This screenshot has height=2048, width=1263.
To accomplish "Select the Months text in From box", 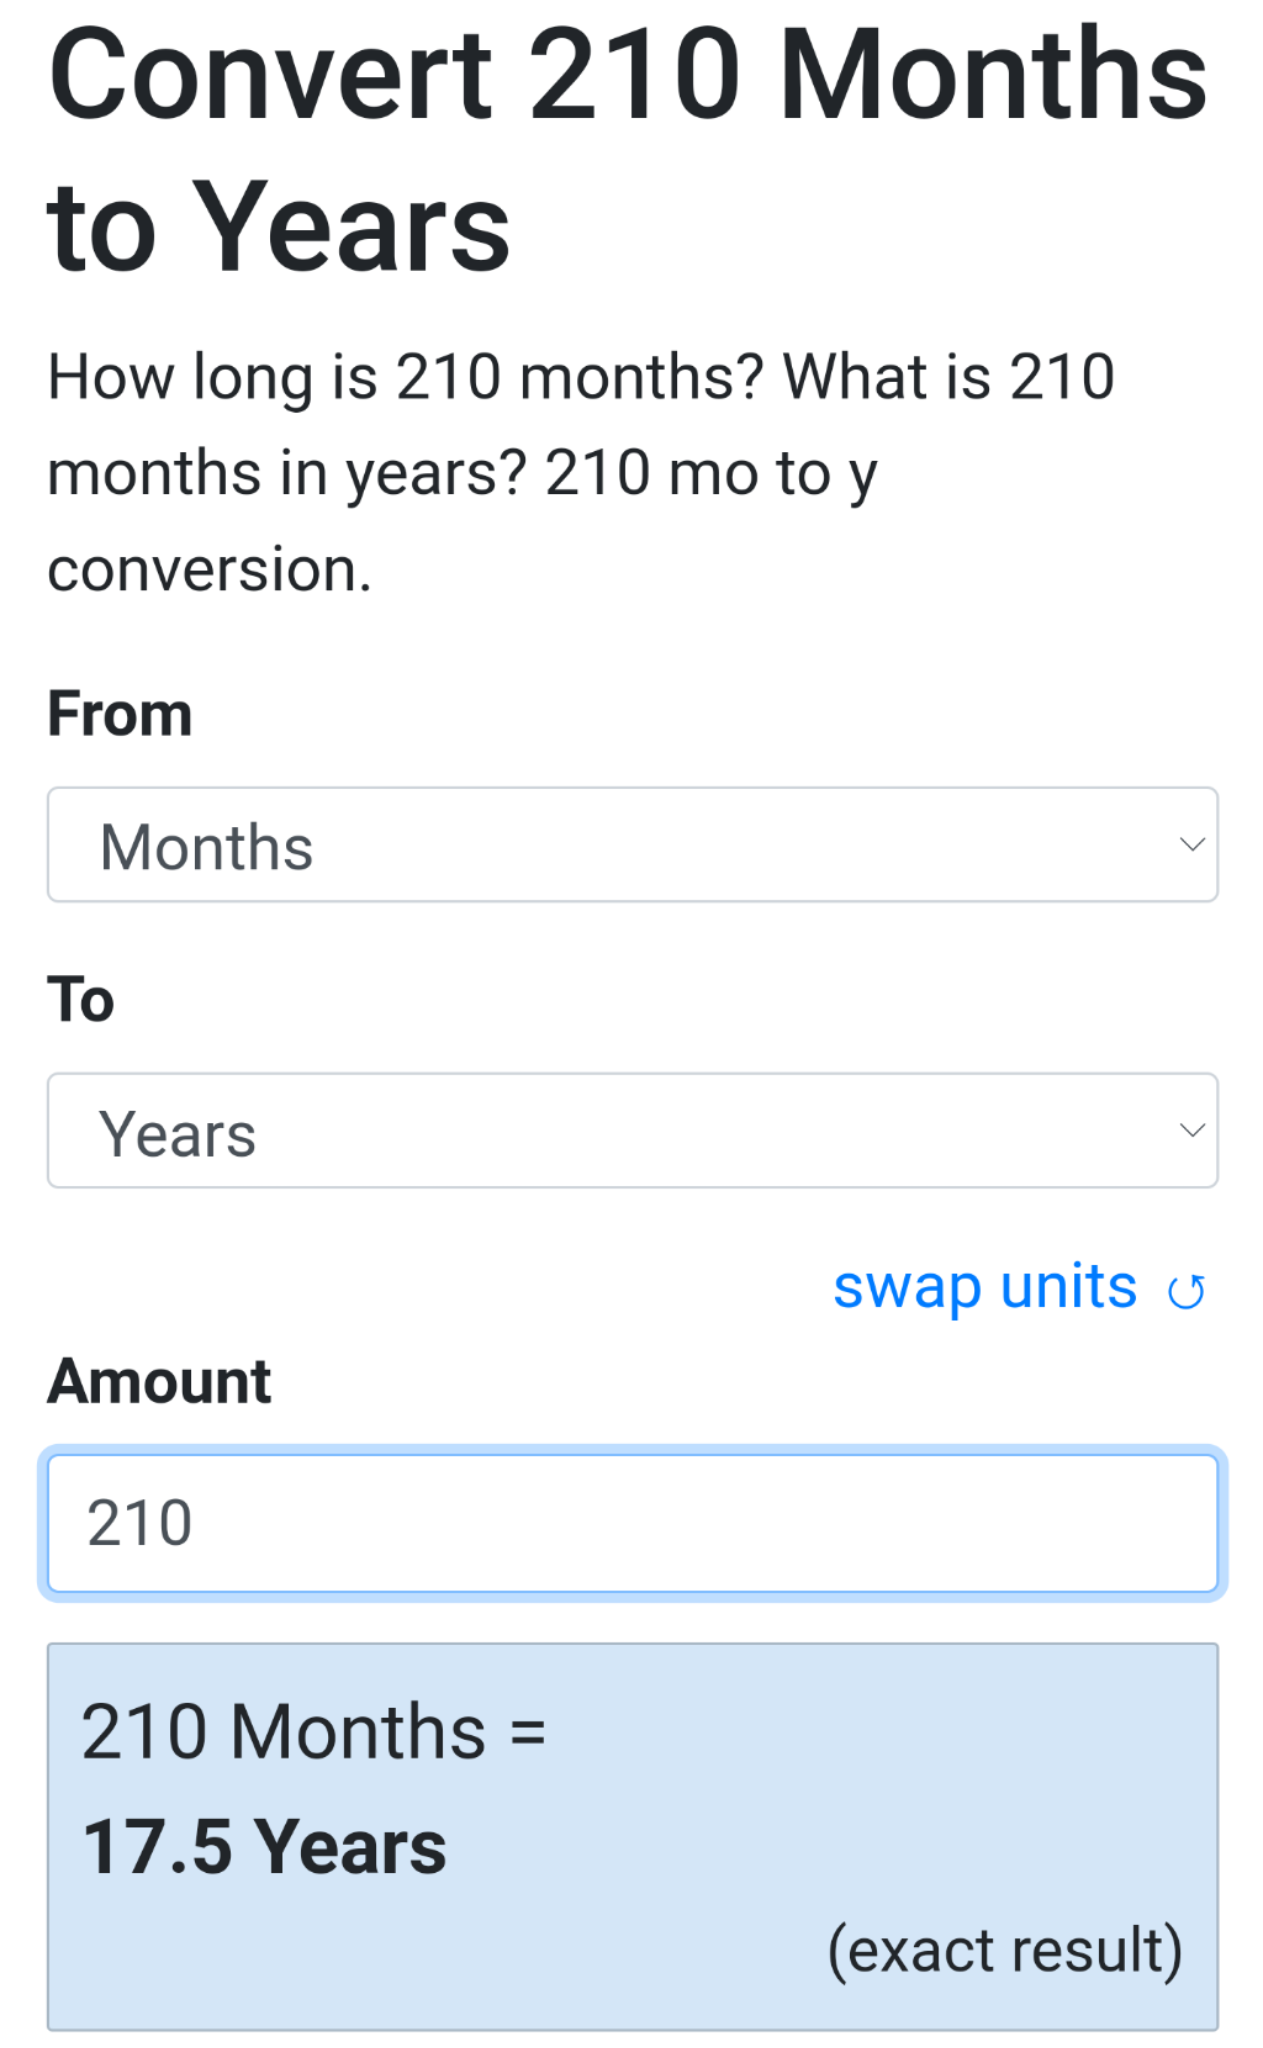I will pyautogui.click(x=206, y=848).
